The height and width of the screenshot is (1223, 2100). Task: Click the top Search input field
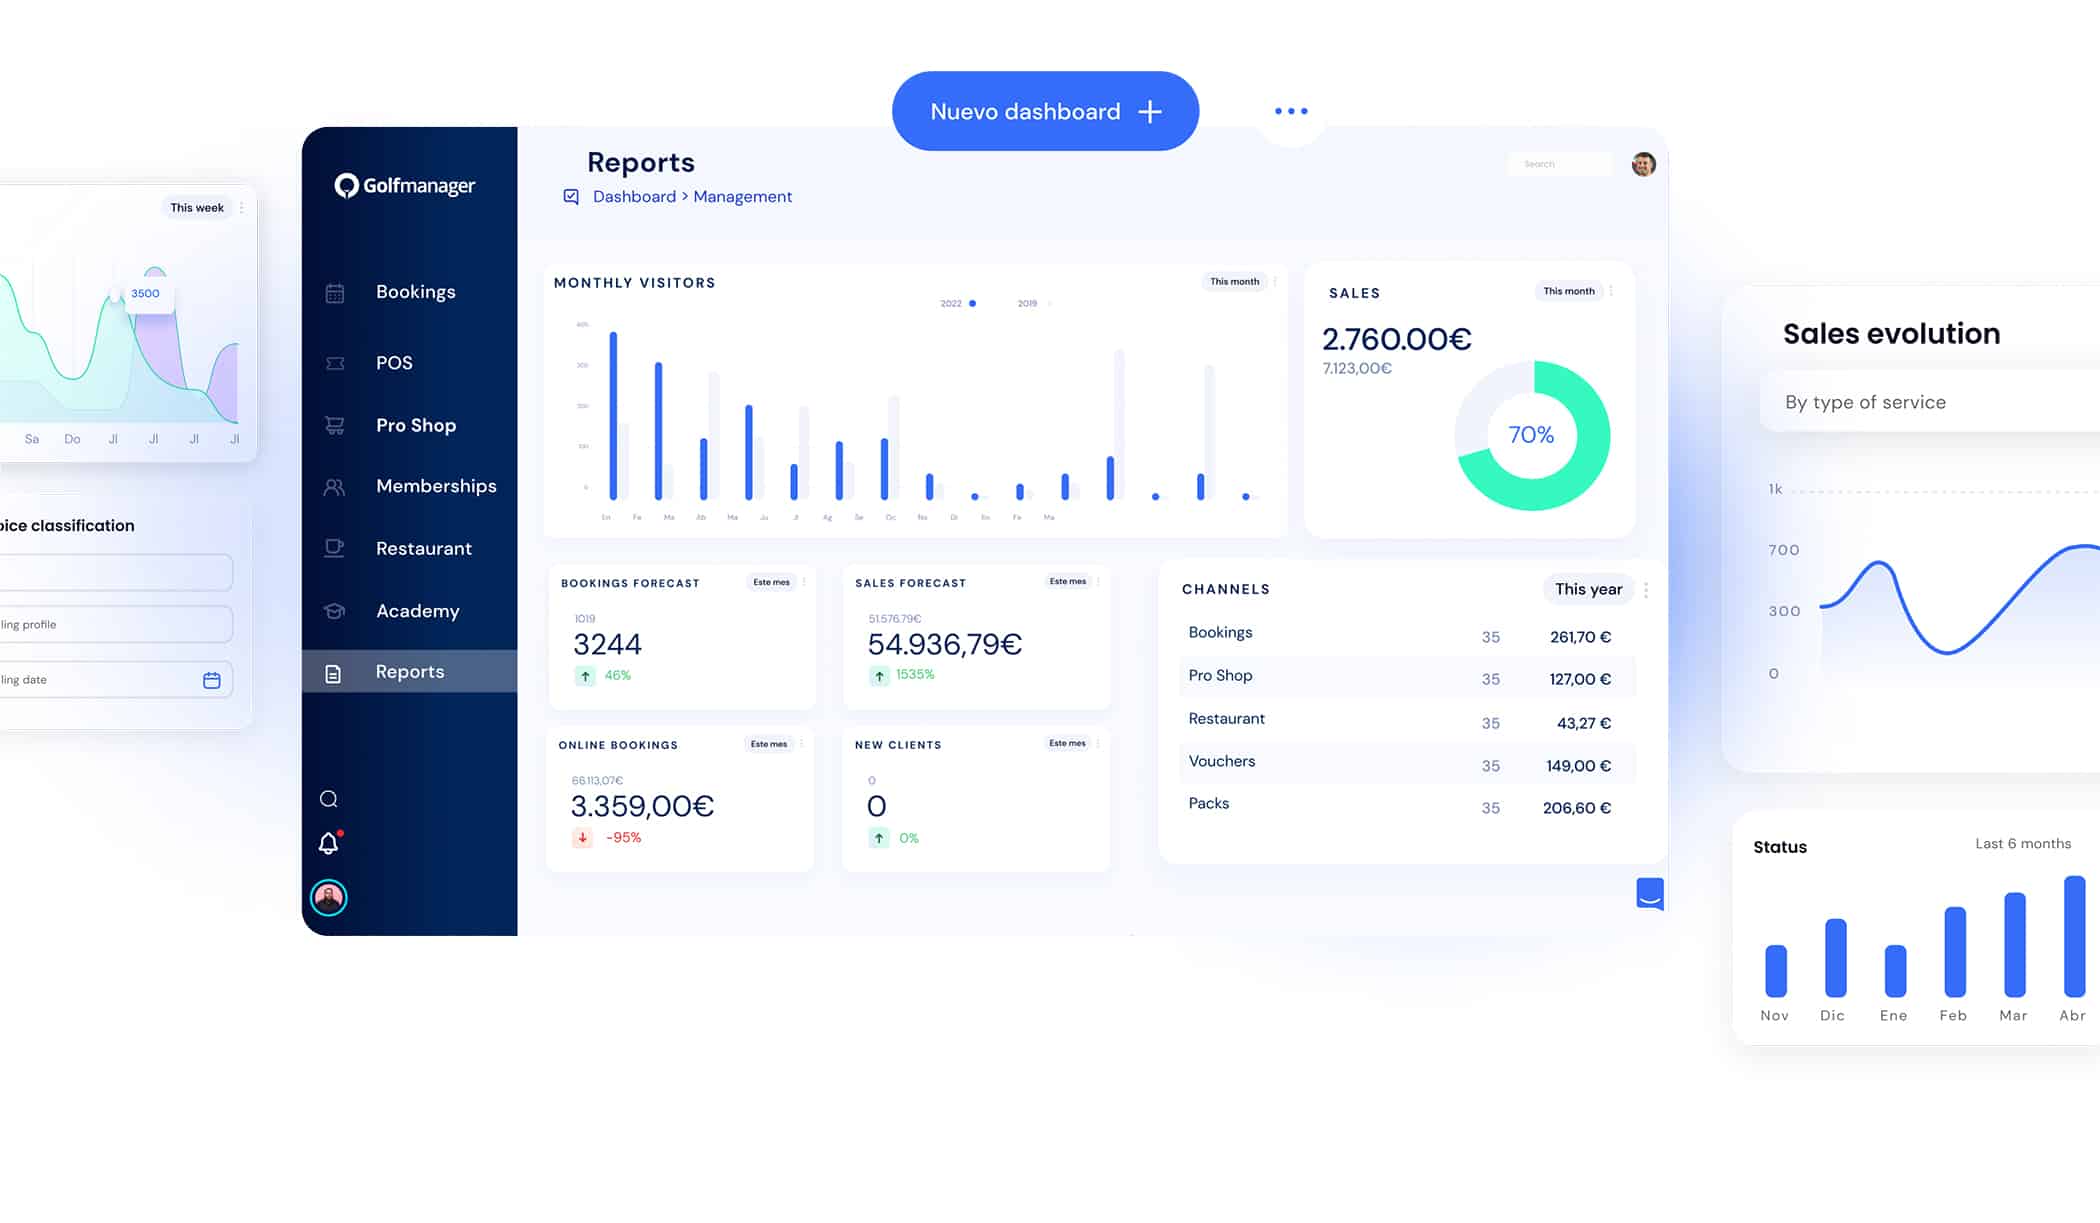(x=1558, y=164)
